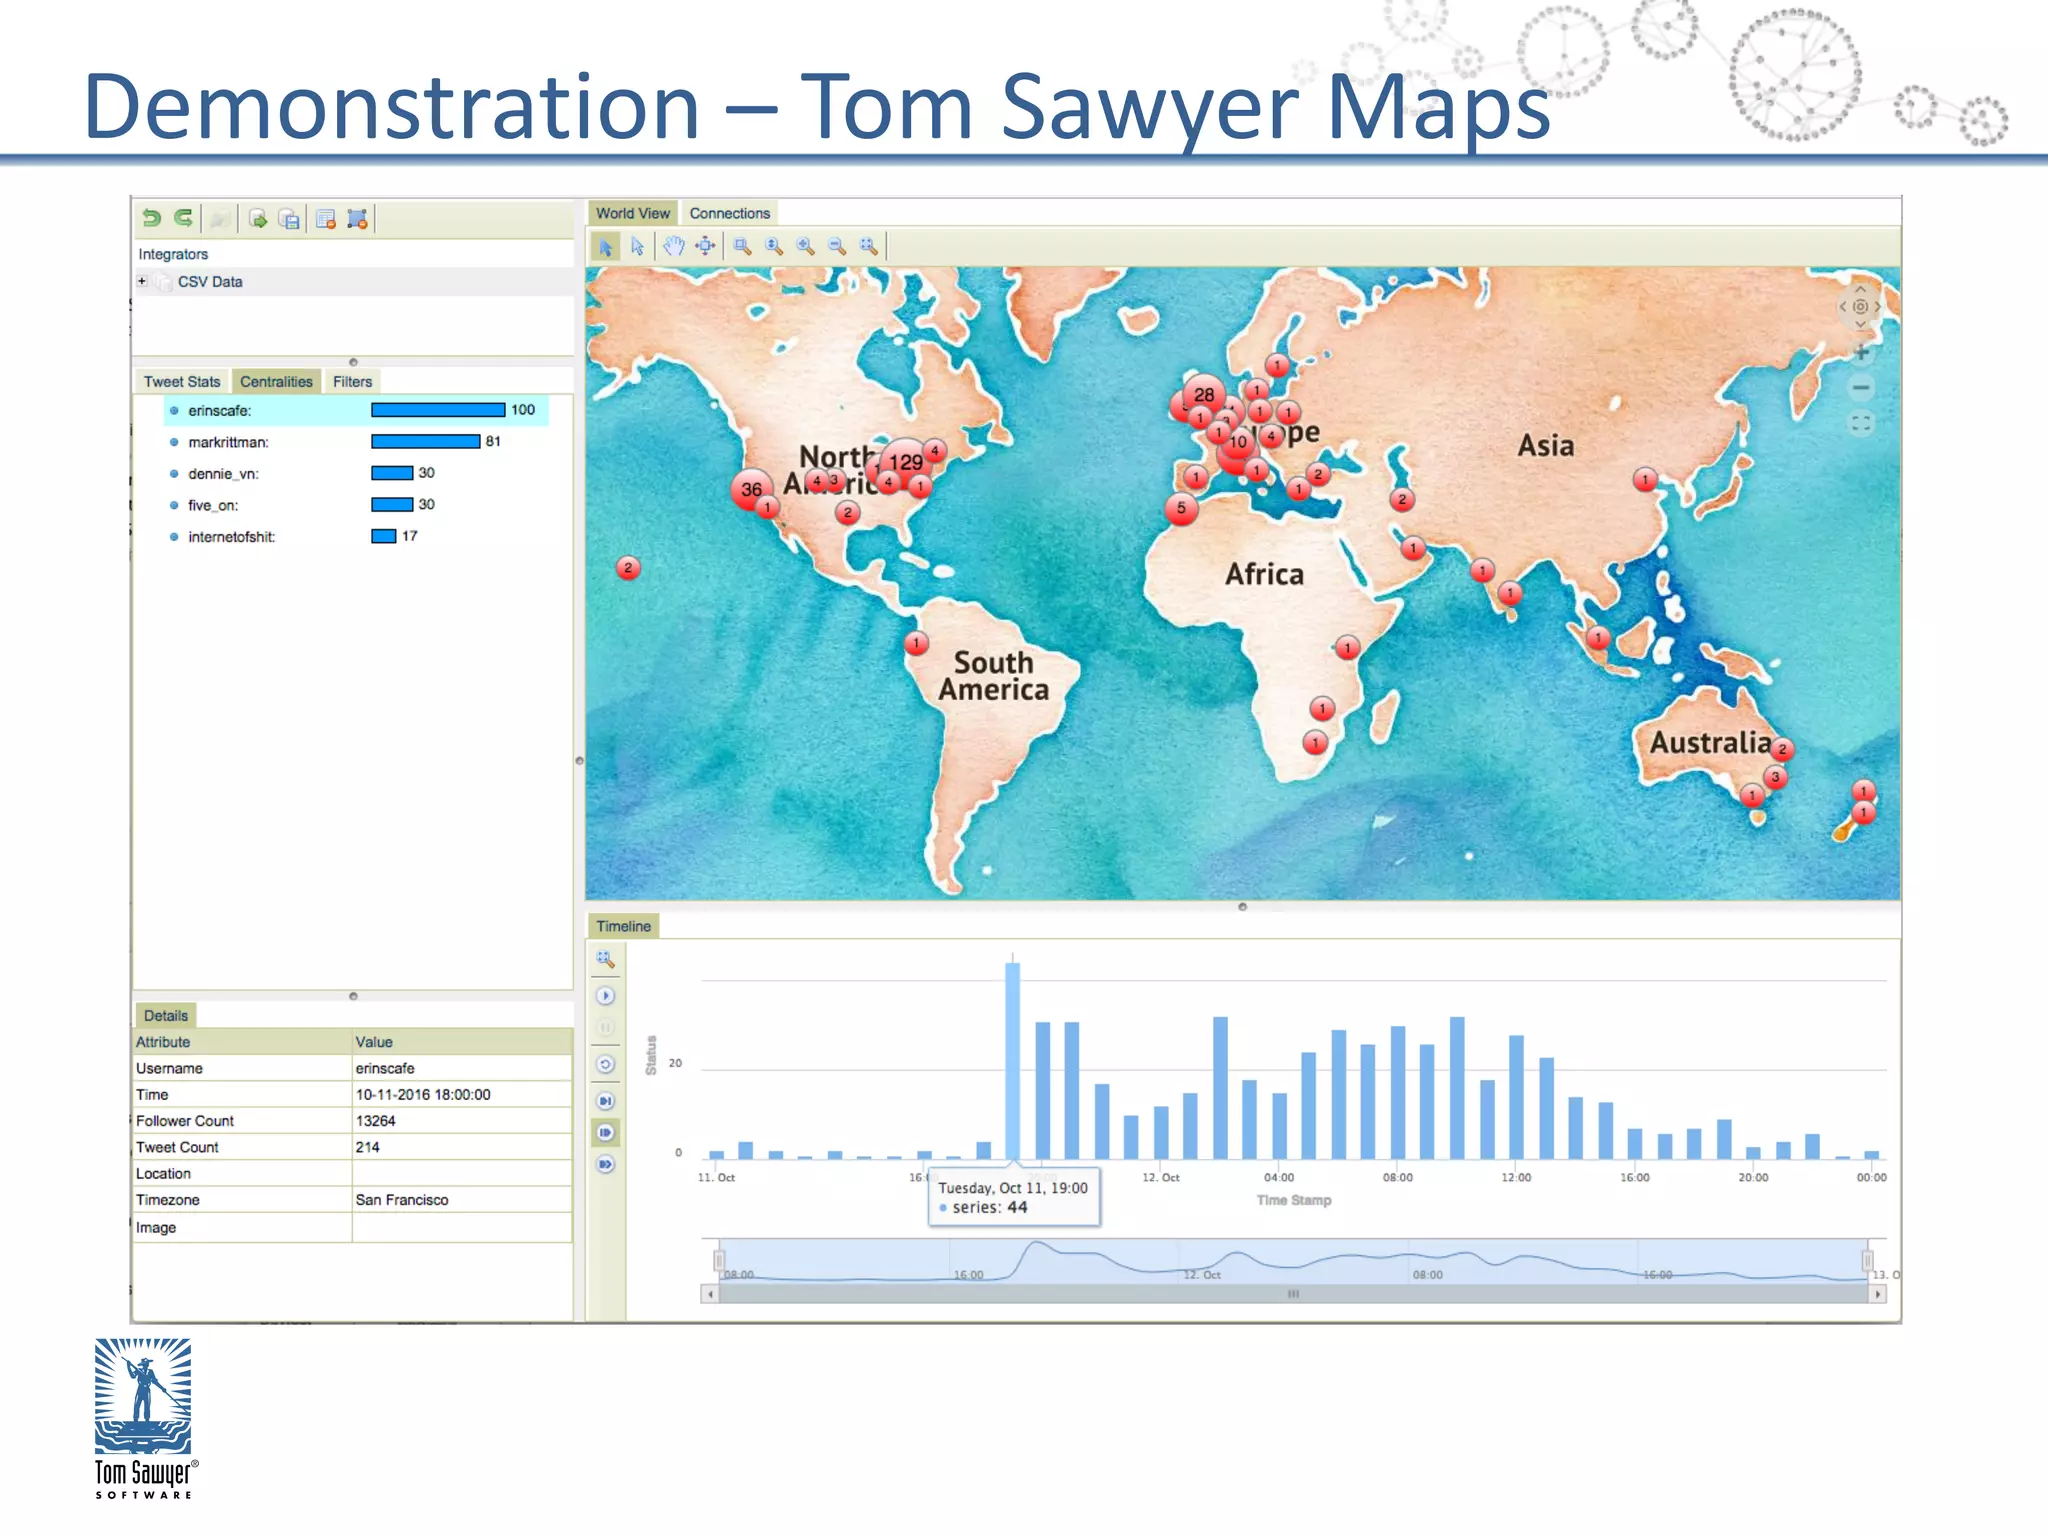
Task: Click the save data floppy disk icon
Action: 290,219
